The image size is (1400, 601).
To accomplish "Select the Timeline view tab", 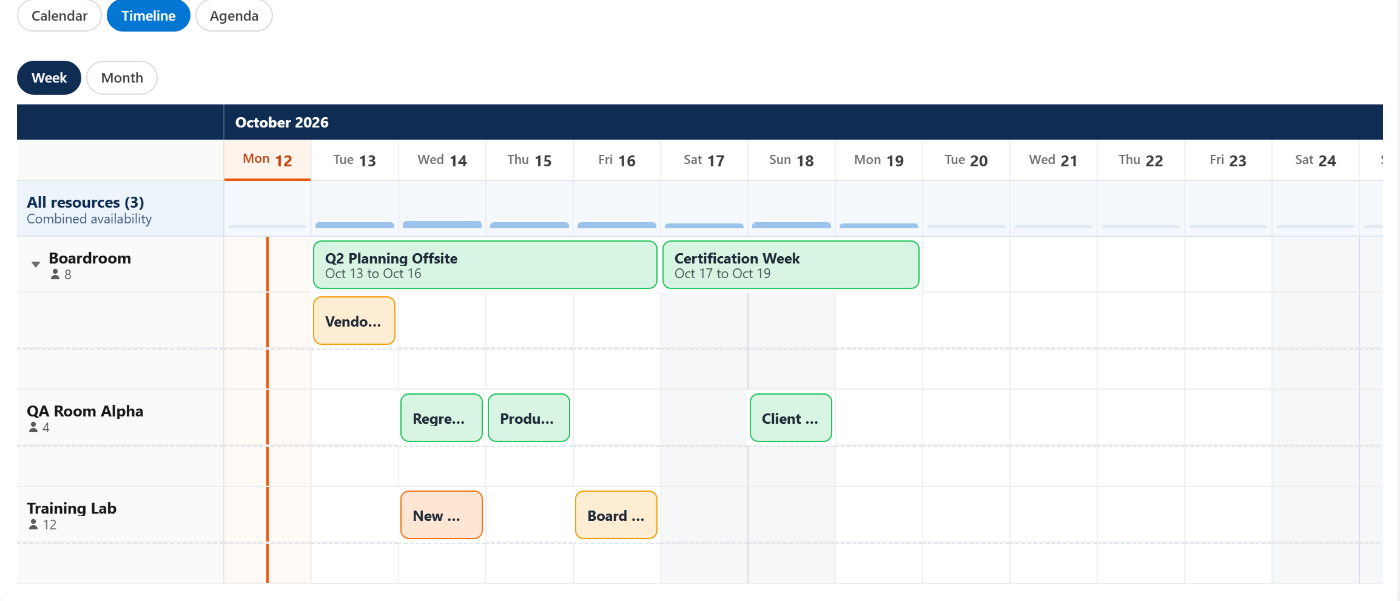I will pyautogui.click(x=148, y=16).
